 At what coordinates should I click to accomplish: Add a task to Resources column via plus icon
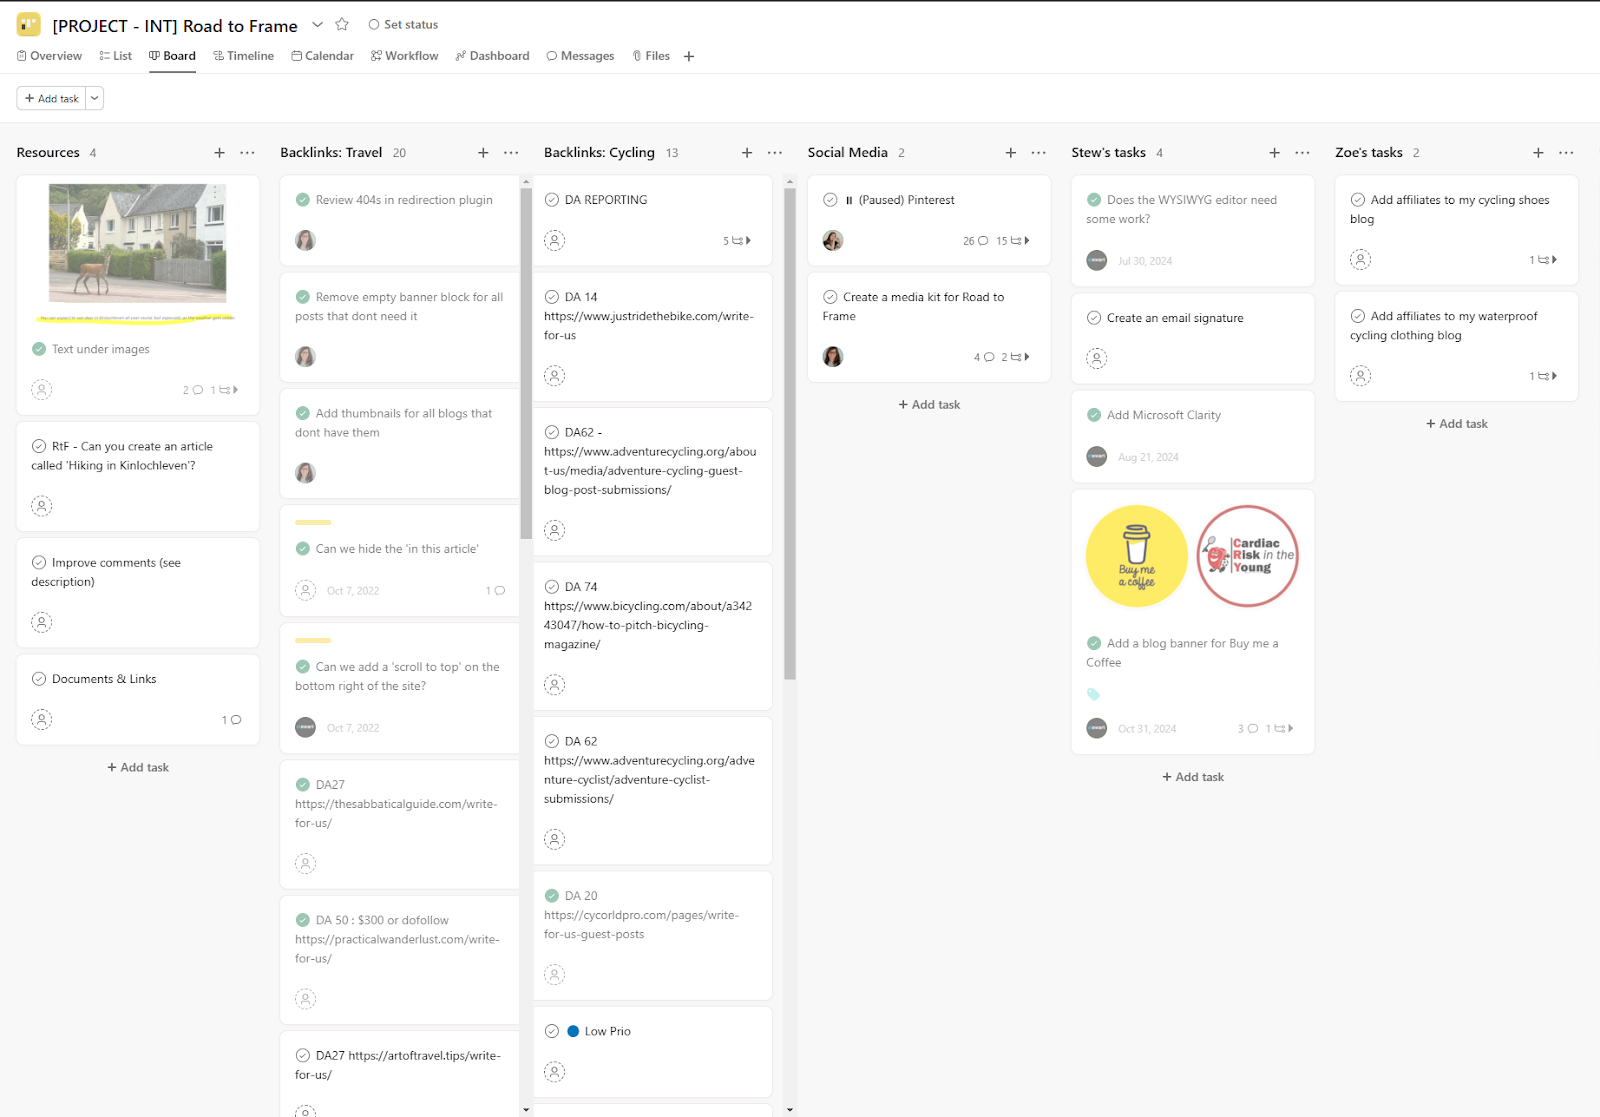click(219, 153)
